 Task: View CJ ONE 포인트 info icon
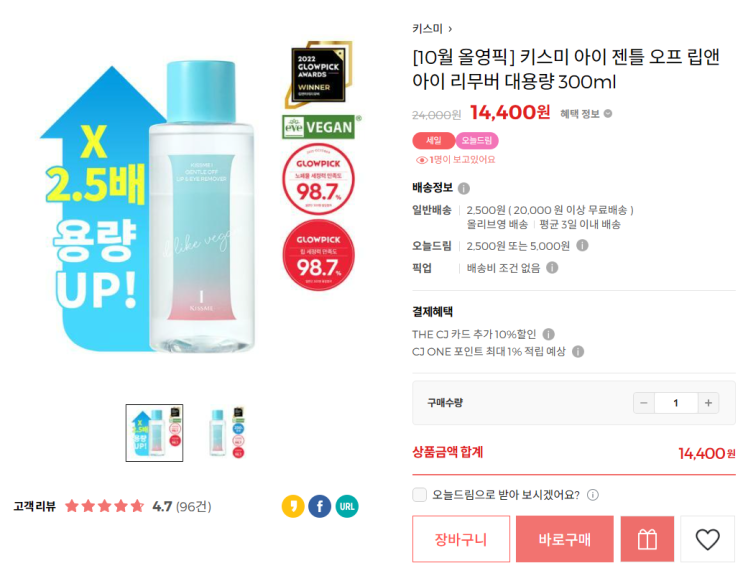pos(578,352)
